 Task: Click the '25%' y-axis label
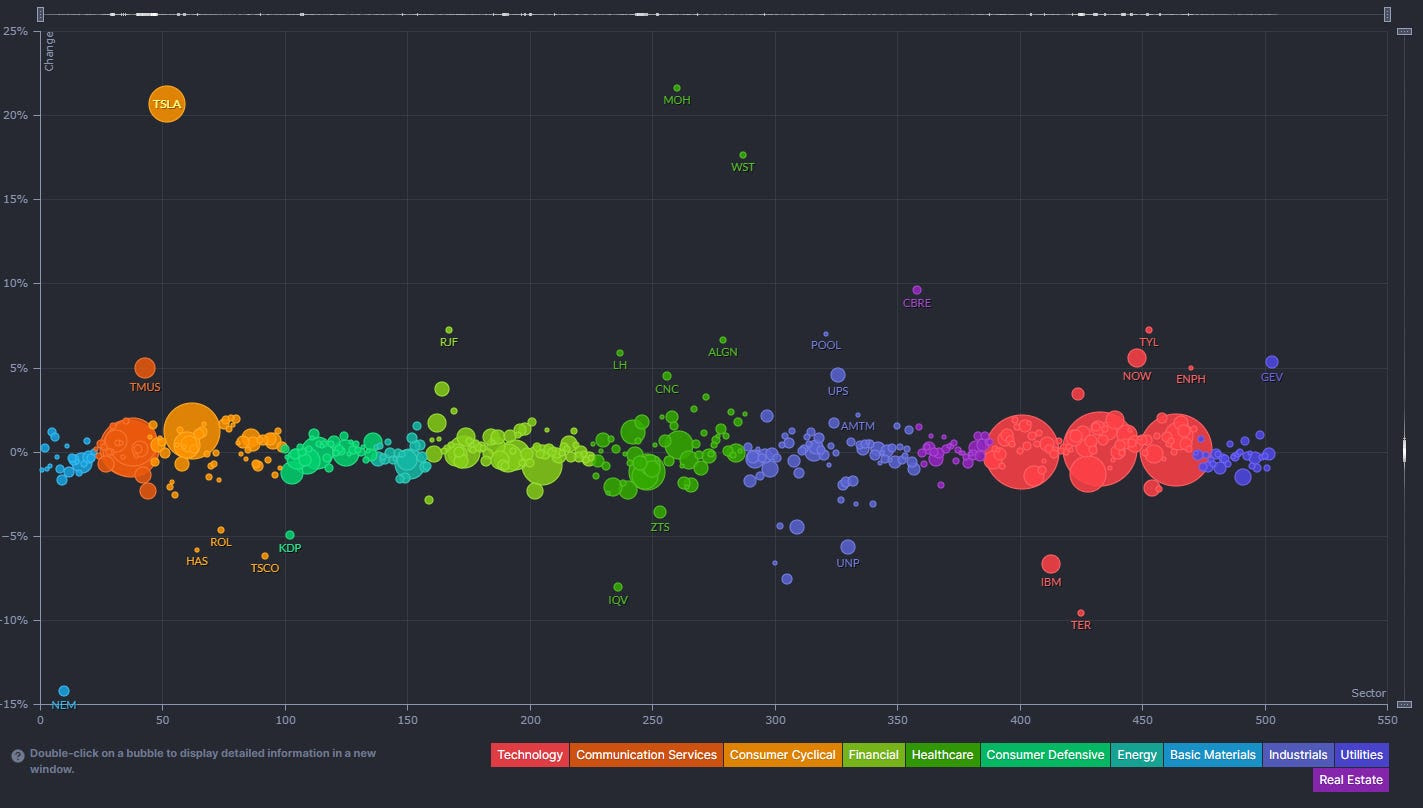pyautogui.click(x=15, y=31)
